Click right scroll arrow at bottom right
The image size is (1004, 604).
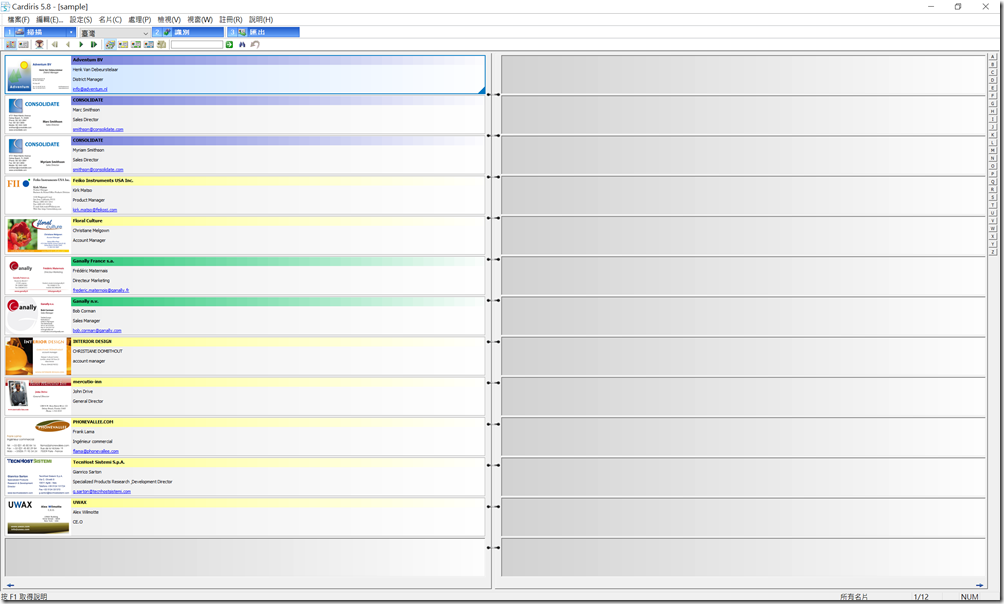(980, 585)
